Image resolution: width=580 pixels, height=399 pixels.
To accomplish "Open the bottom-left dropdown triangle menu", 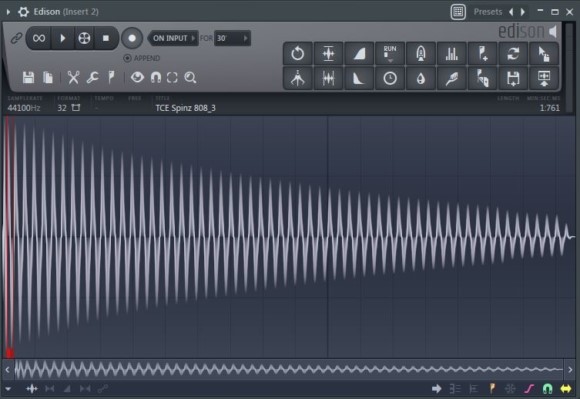I will [8, 389].
